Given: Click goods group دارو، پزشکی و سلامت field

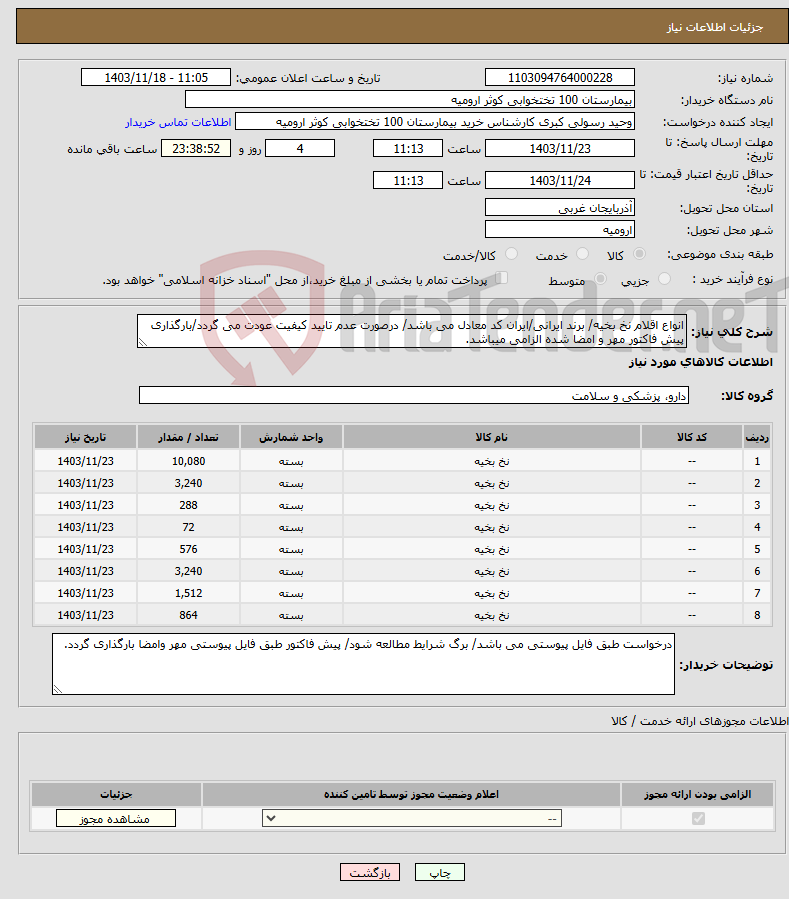Looking at the screenshot, I should [413, 396].
